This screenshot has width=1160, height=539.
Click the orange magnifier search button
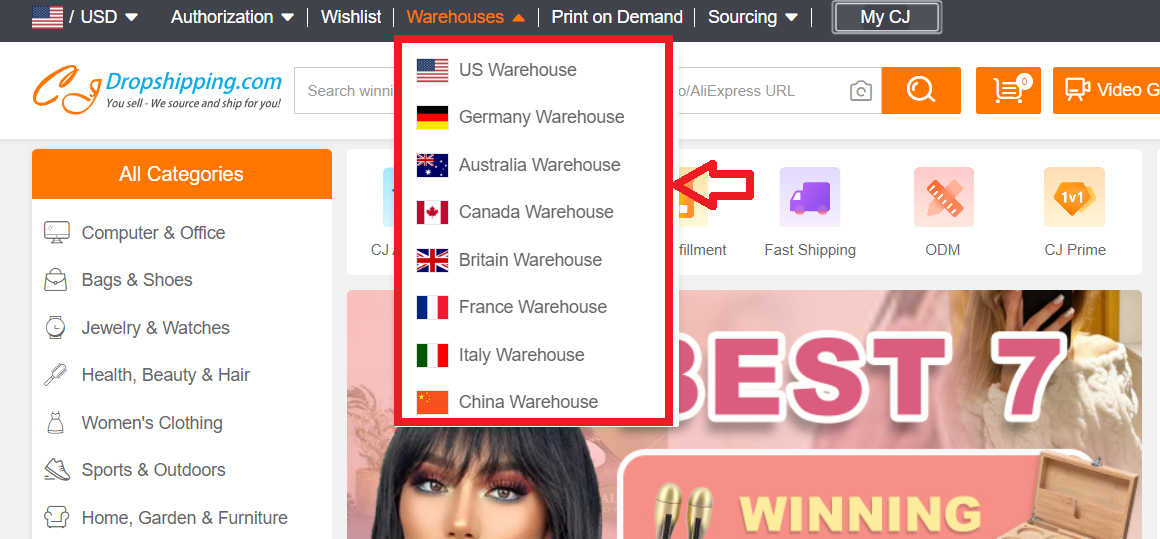pyautogui.click(x=921, y=90)
